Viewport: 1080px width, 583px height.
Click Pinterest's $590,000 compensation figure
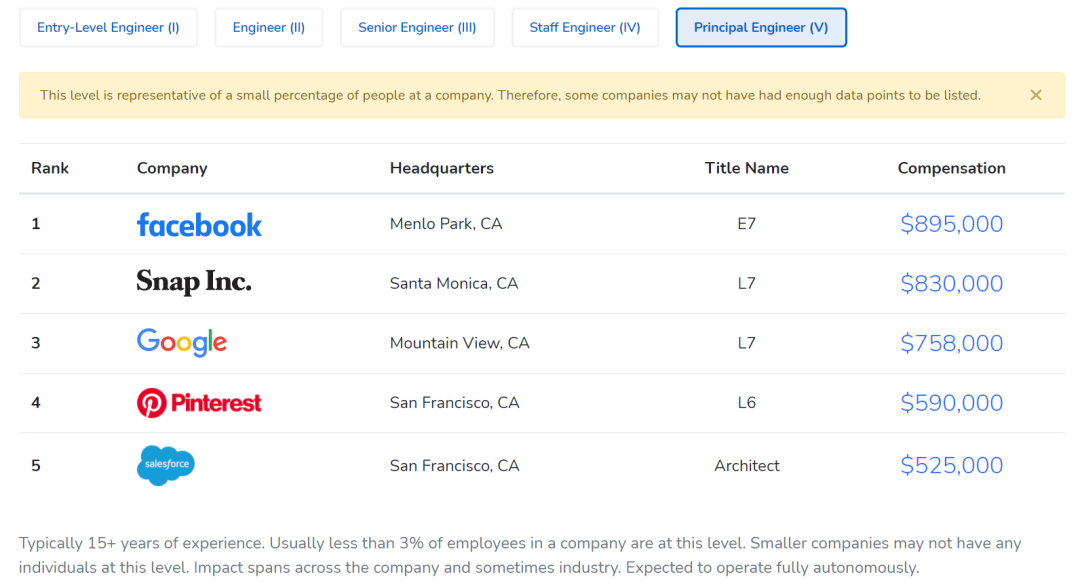[951, 402]
